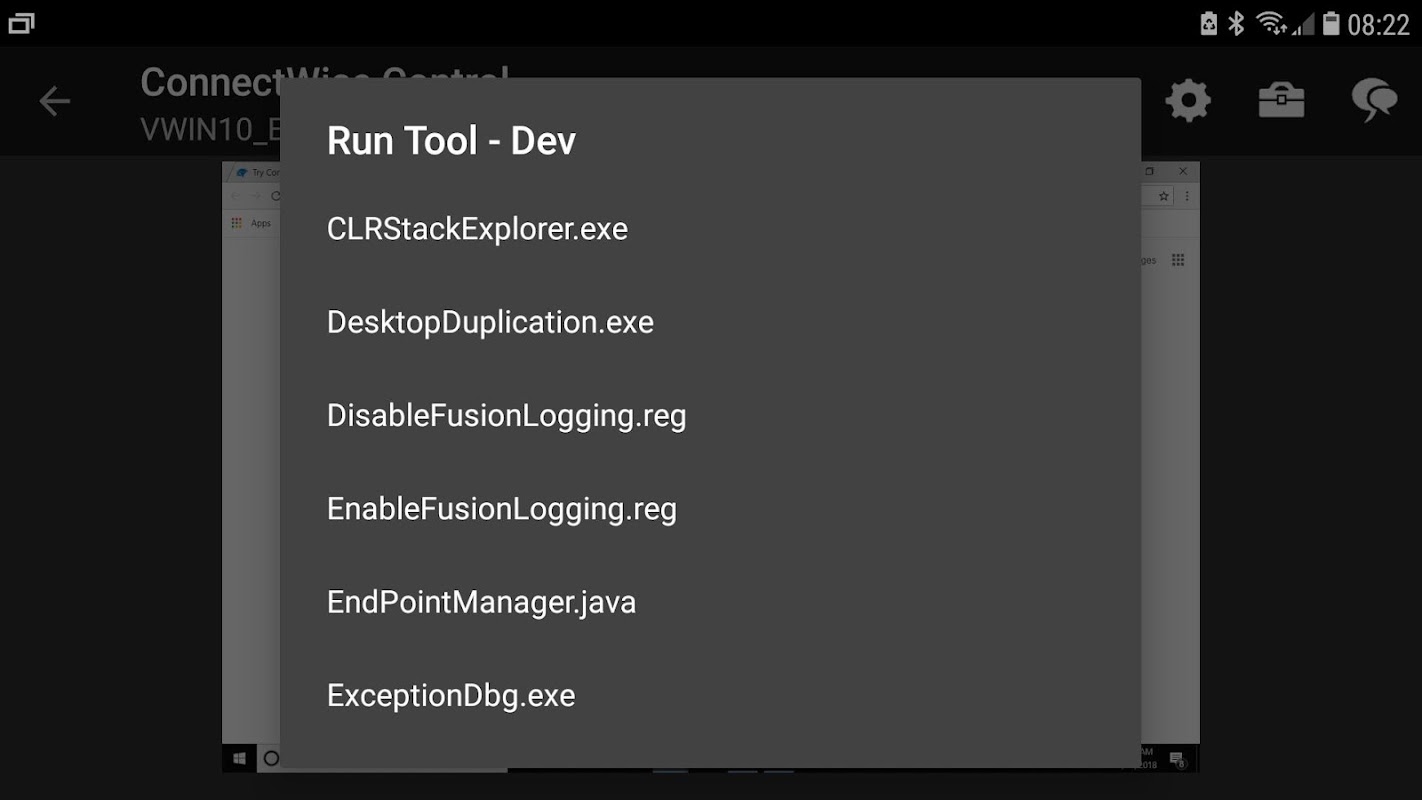Click the Cortana circle in remote taskbar

coord(270,759)
